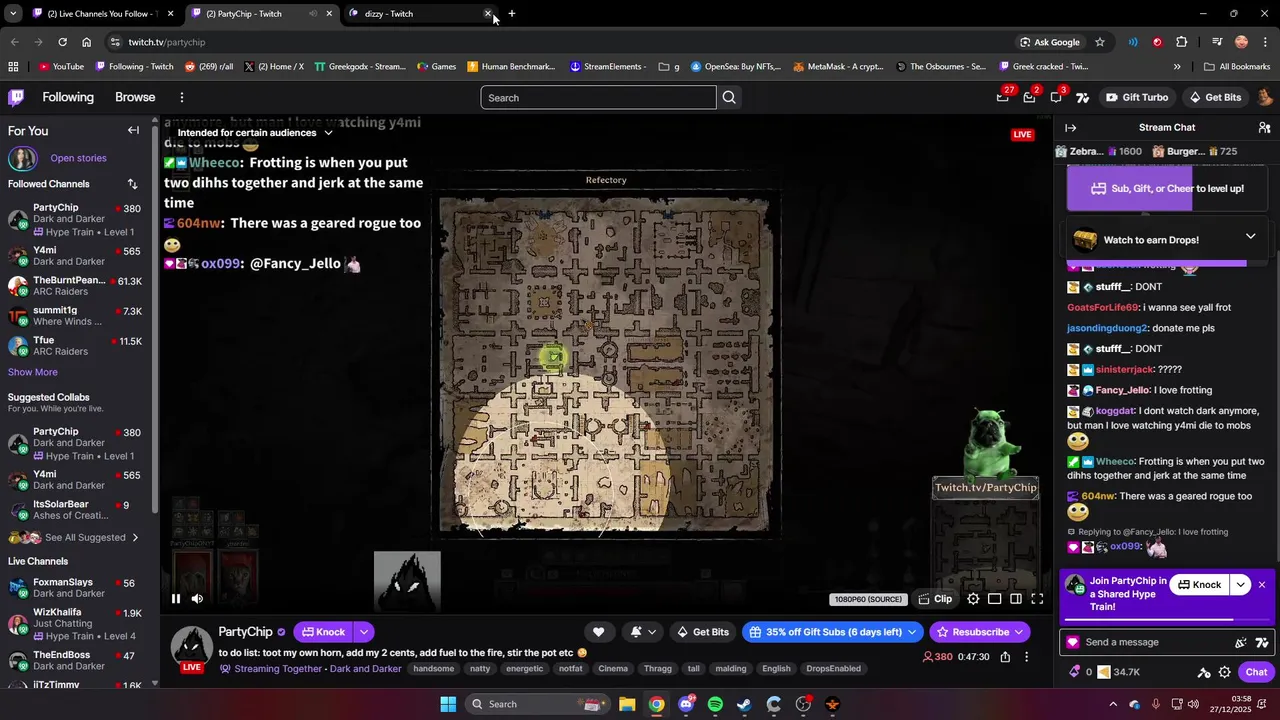
Task: Open the notifications inbox icon
Action: 1029,97
